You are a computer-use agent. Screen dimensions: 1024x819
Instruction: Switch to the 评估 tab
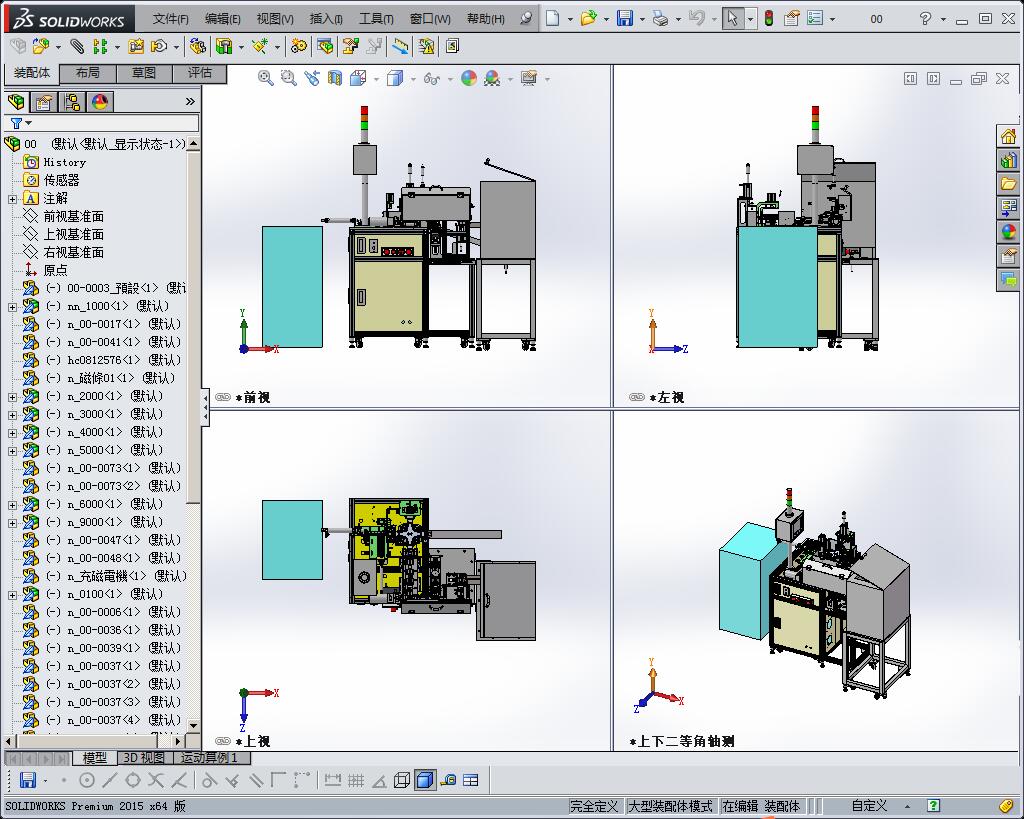tap(200, 72)
